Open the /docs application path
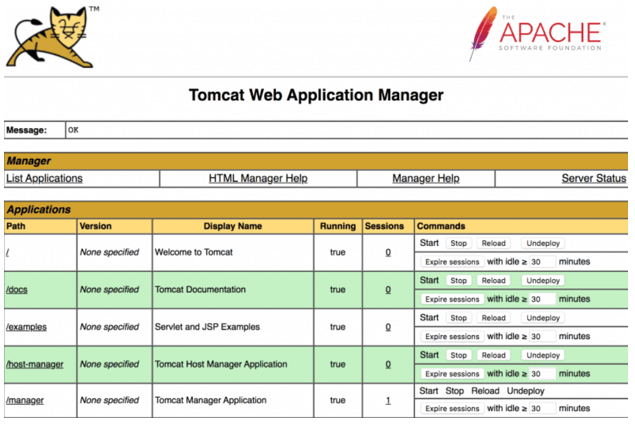Screen dimensions: 635x425 click(17, 290)
